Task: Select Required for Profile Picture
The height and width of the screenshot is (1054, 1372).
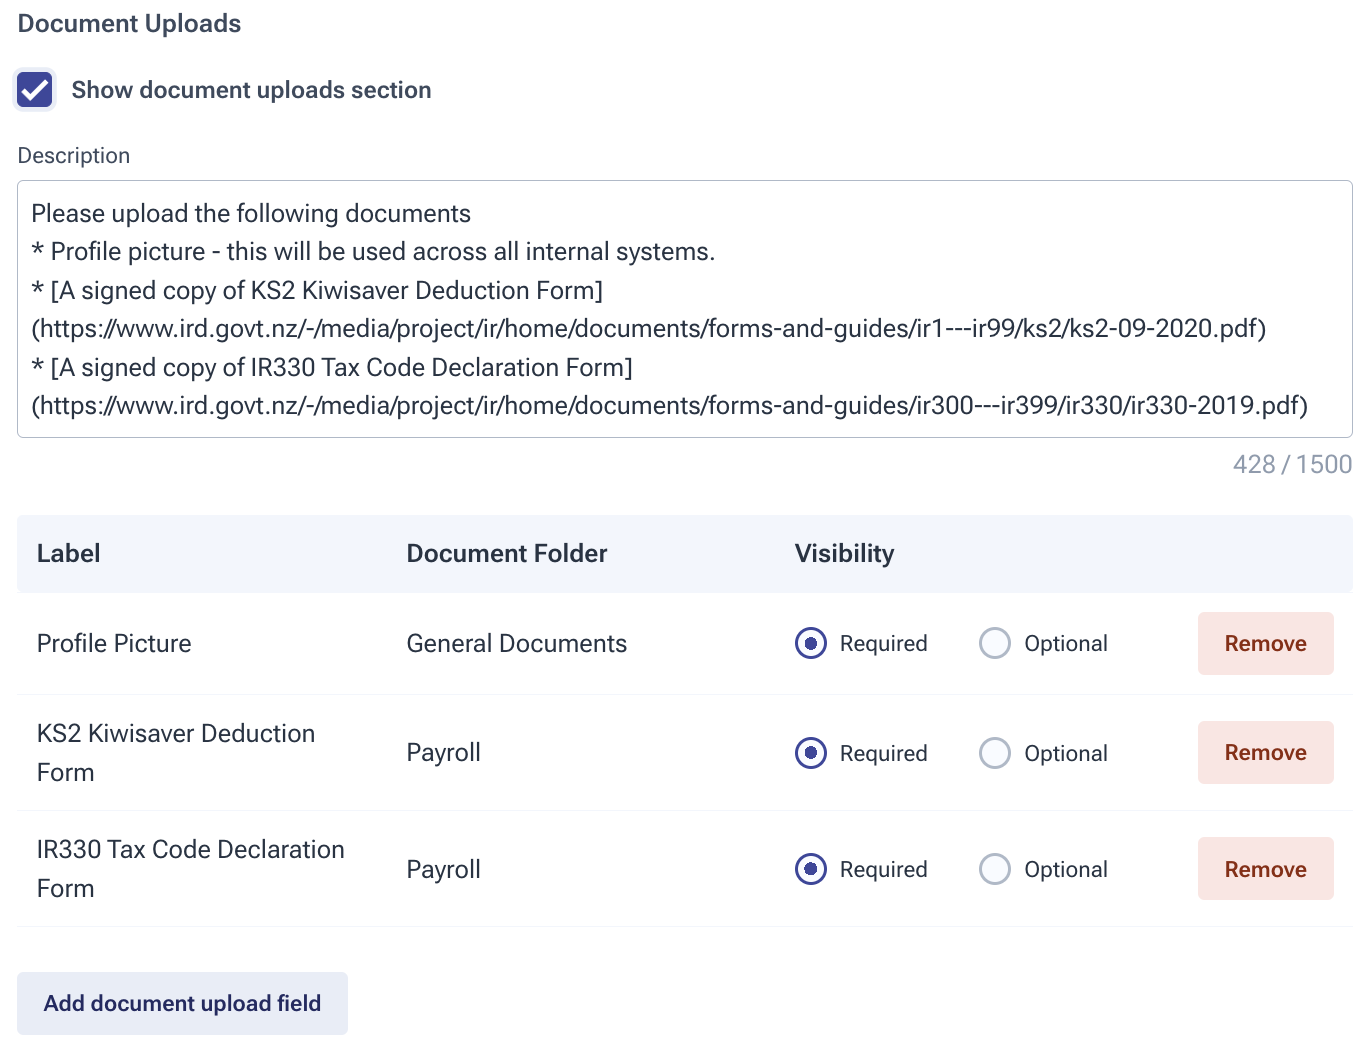Action: 811,643
